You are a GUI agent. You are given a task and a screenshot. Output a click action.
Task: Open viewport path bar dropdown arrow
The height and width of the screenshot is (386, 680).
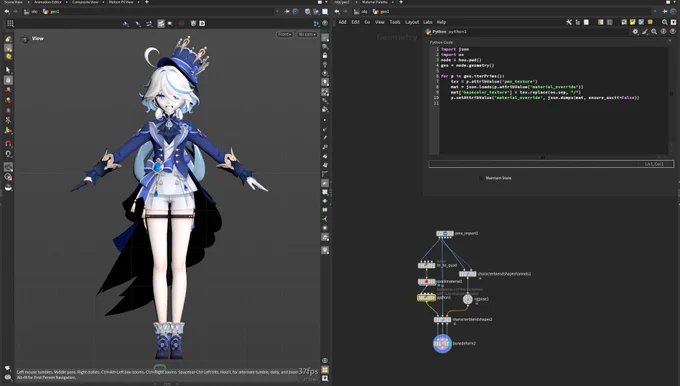point(277,12)
